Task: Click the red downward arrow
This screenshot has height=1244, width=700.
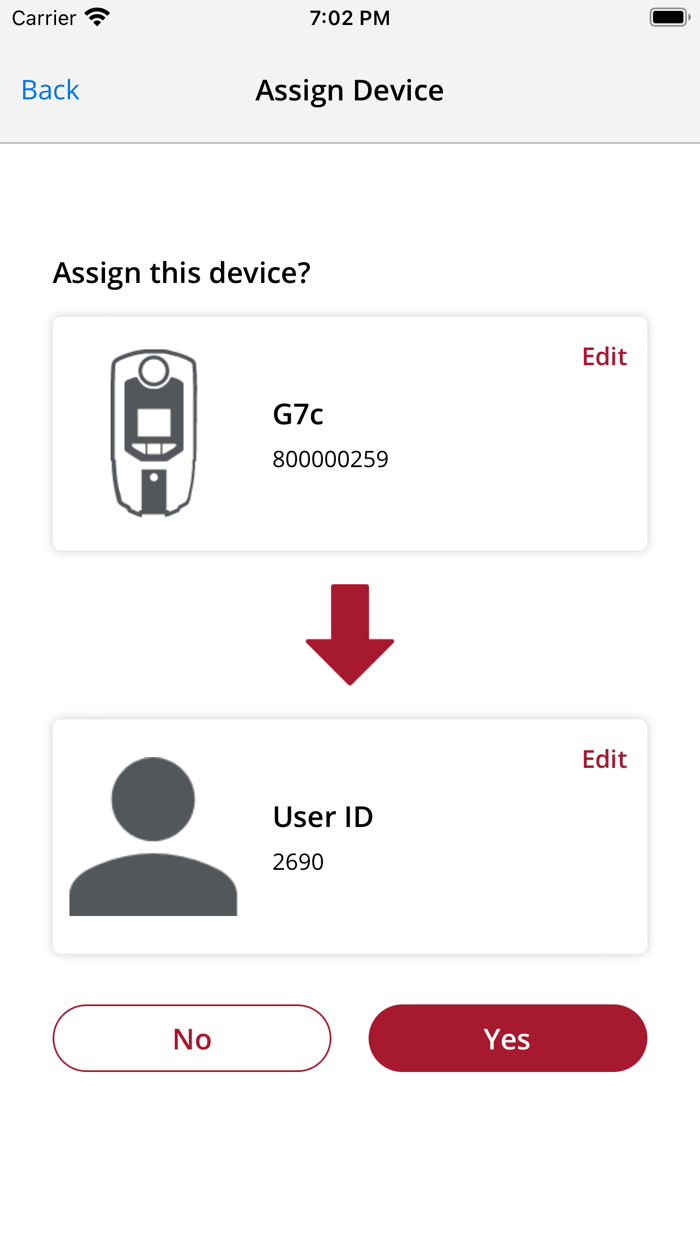Action: (x=350, y=632)
